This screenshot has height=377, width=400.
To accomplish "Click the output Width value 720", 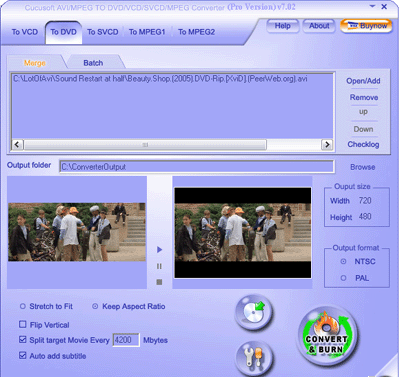I will (365, 201).
